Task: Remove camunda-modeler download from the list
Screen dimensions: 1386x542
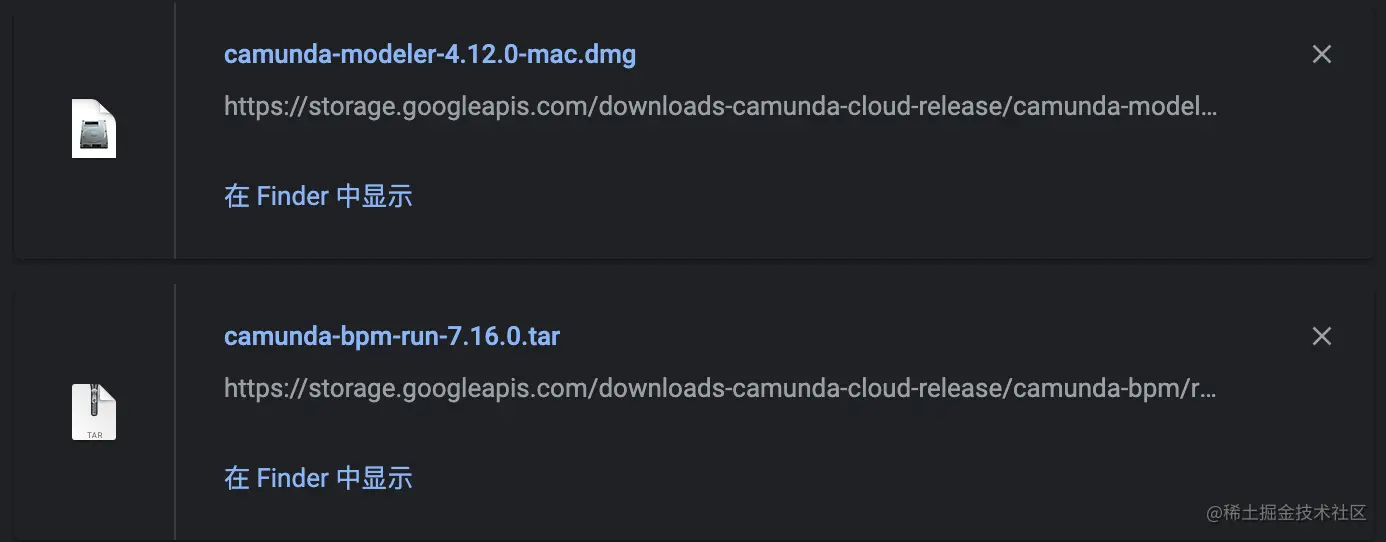Action: point(1321,54)
